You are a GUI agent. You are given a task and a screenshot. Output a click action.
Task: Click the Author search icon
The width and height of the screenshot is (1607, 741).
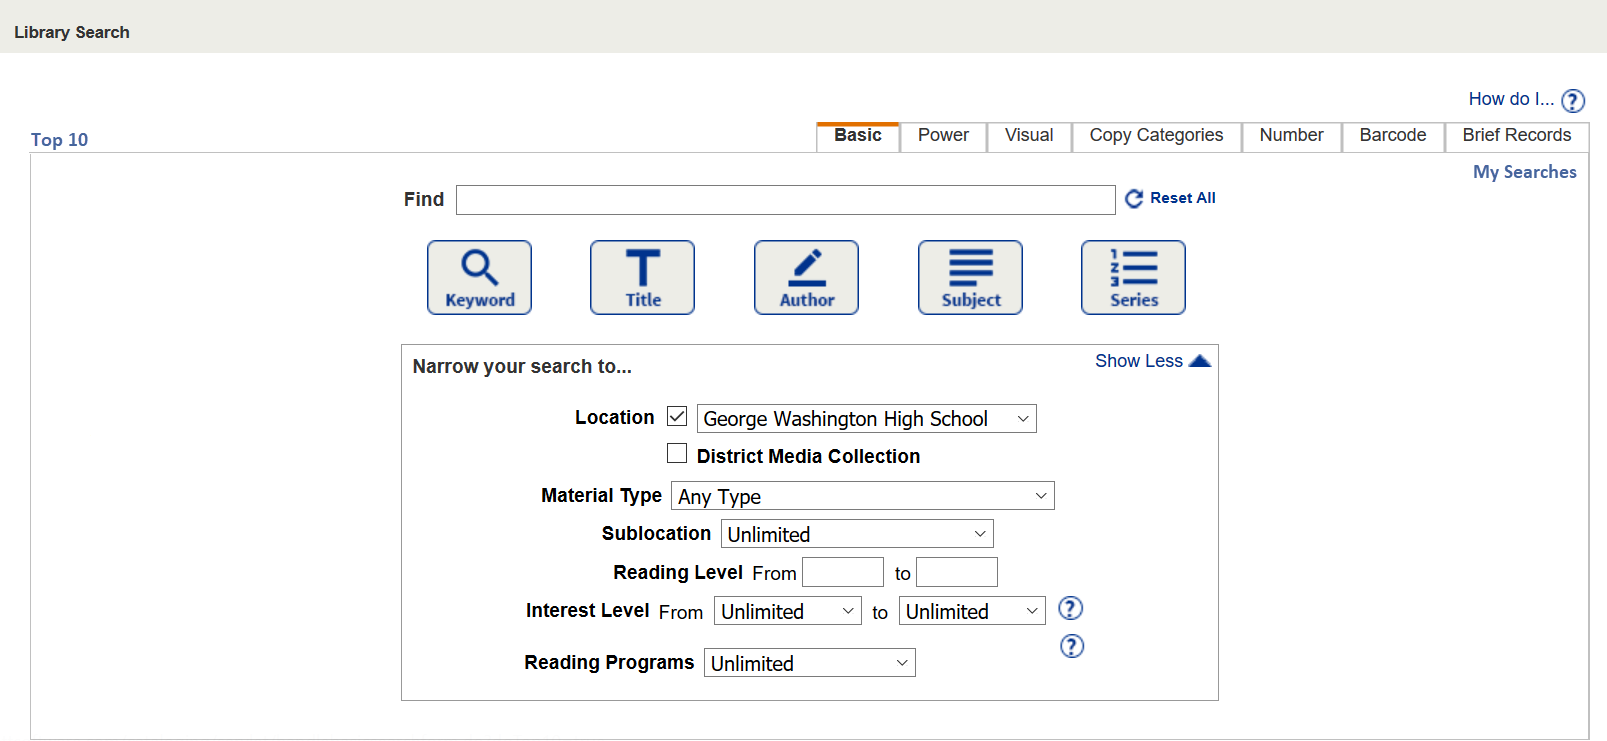[x=806, y=277]
